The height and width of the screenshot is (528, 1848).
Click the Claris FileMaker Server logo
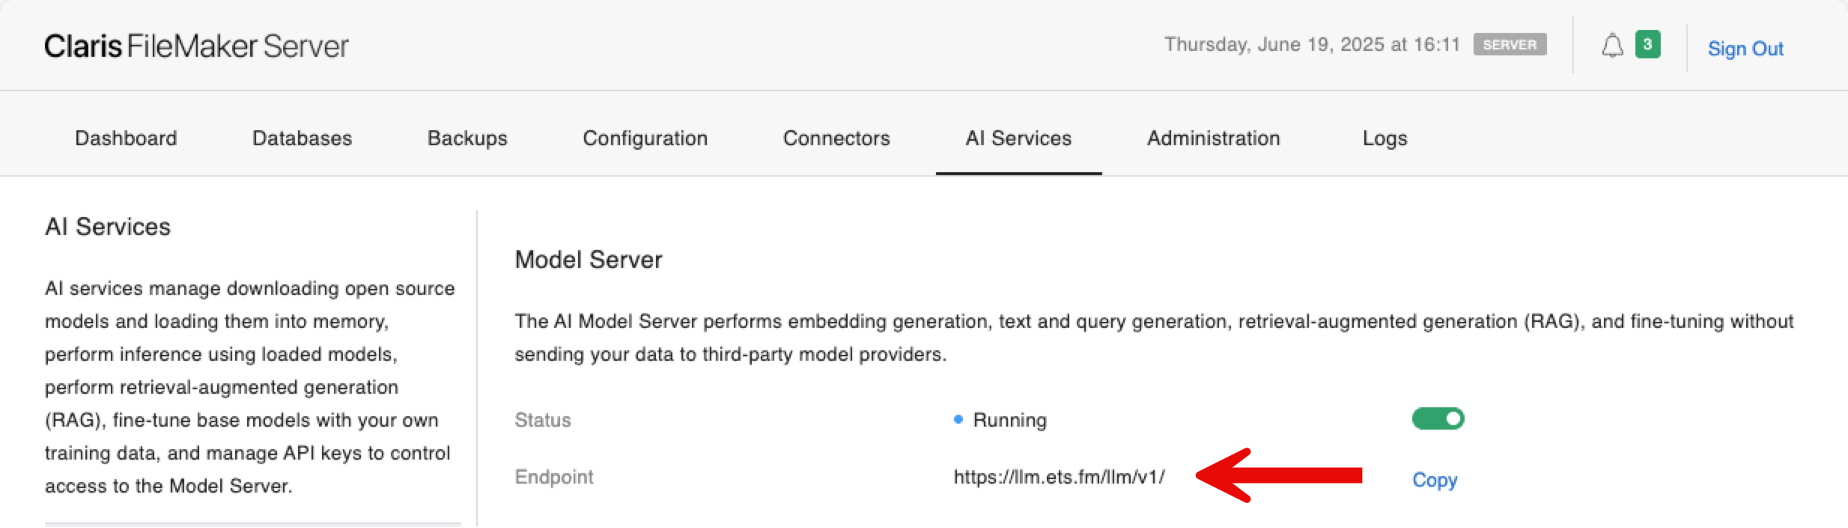[196, 46]
